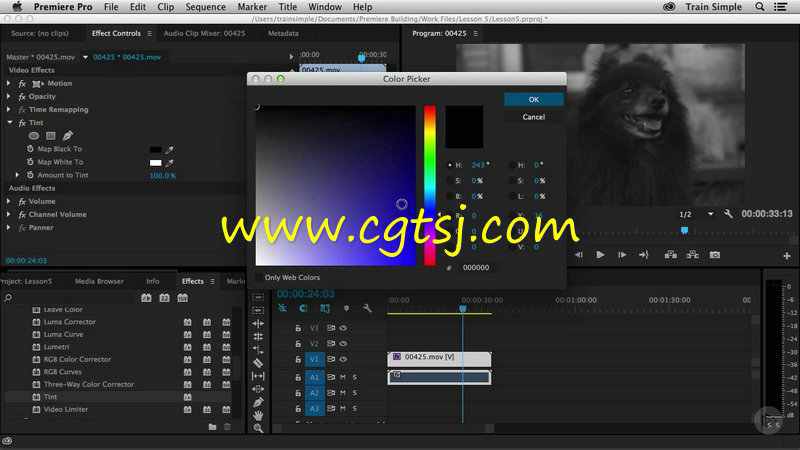The image size is (800, 450).
Task: Step forward one frame
Action: click(622, 255)
